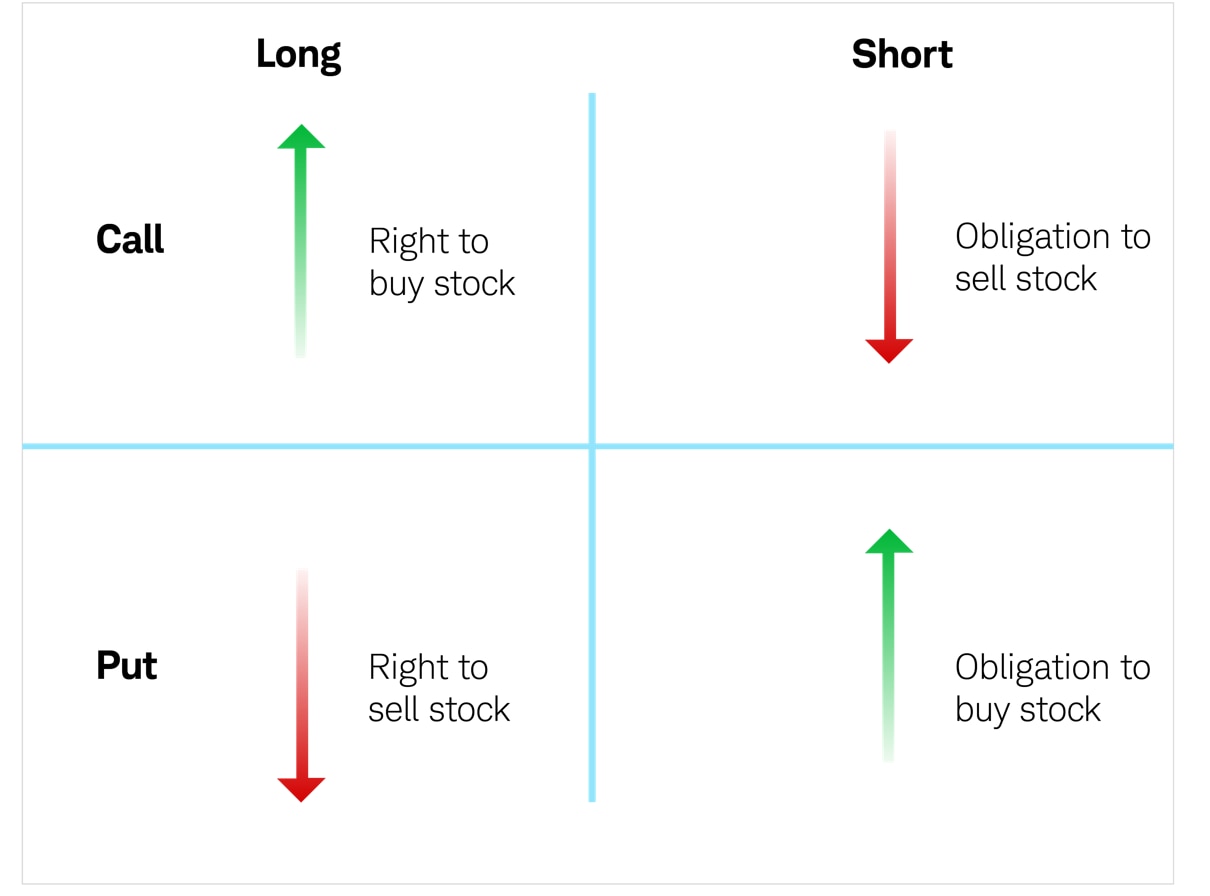Click the "Obligation to sell stock" text

pyautogui.click(x=1052, y=257)
